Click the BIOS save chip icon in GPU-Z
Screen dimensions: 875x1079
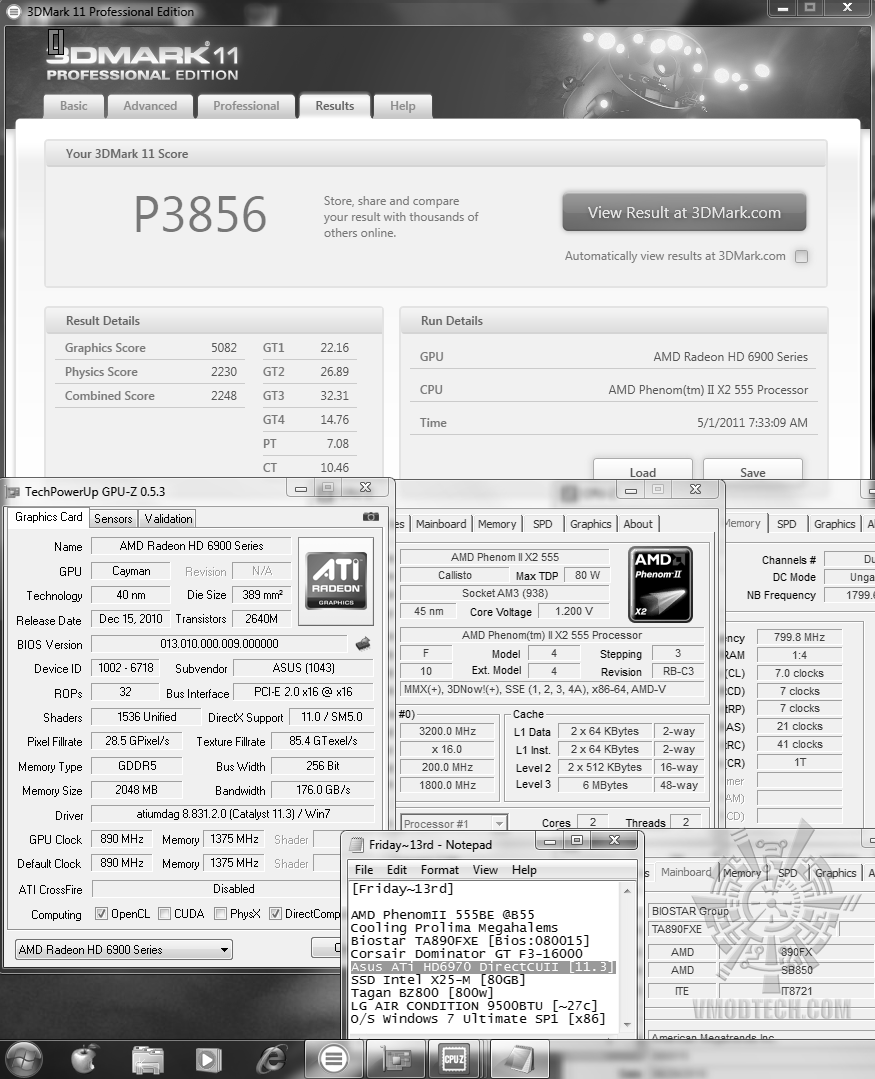click(363, 644)
